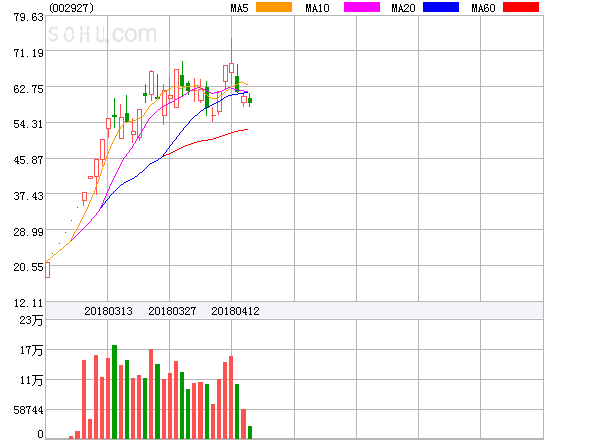Click the 28.99 price axis label
This screenshot has width=600, height=440.
point(29,231)
